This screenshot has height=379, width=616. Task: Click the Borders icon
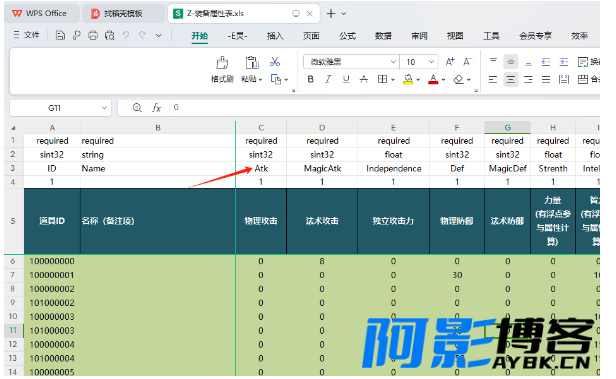coord(382,79)
